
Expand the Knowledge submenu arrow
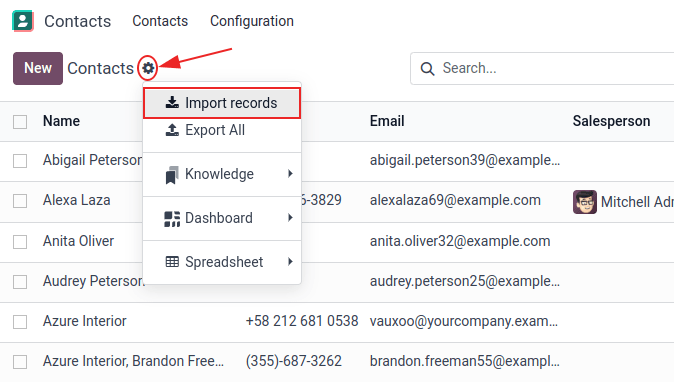pyautogui.click(x=291, y=174)
